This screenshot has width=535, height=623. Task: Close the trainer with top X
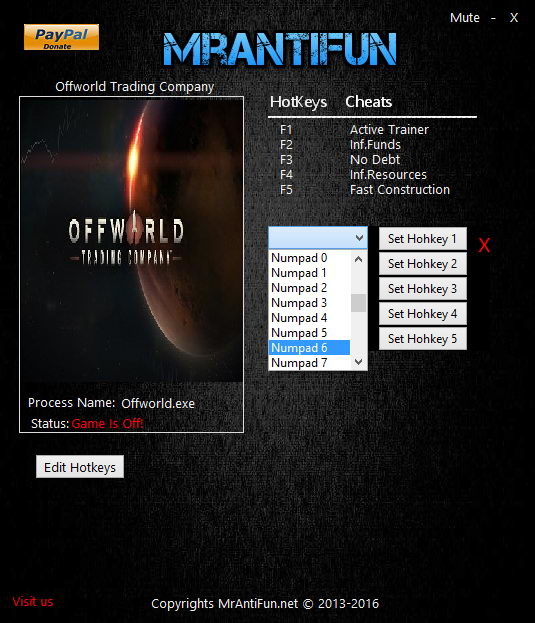click(x=514, y=18)
